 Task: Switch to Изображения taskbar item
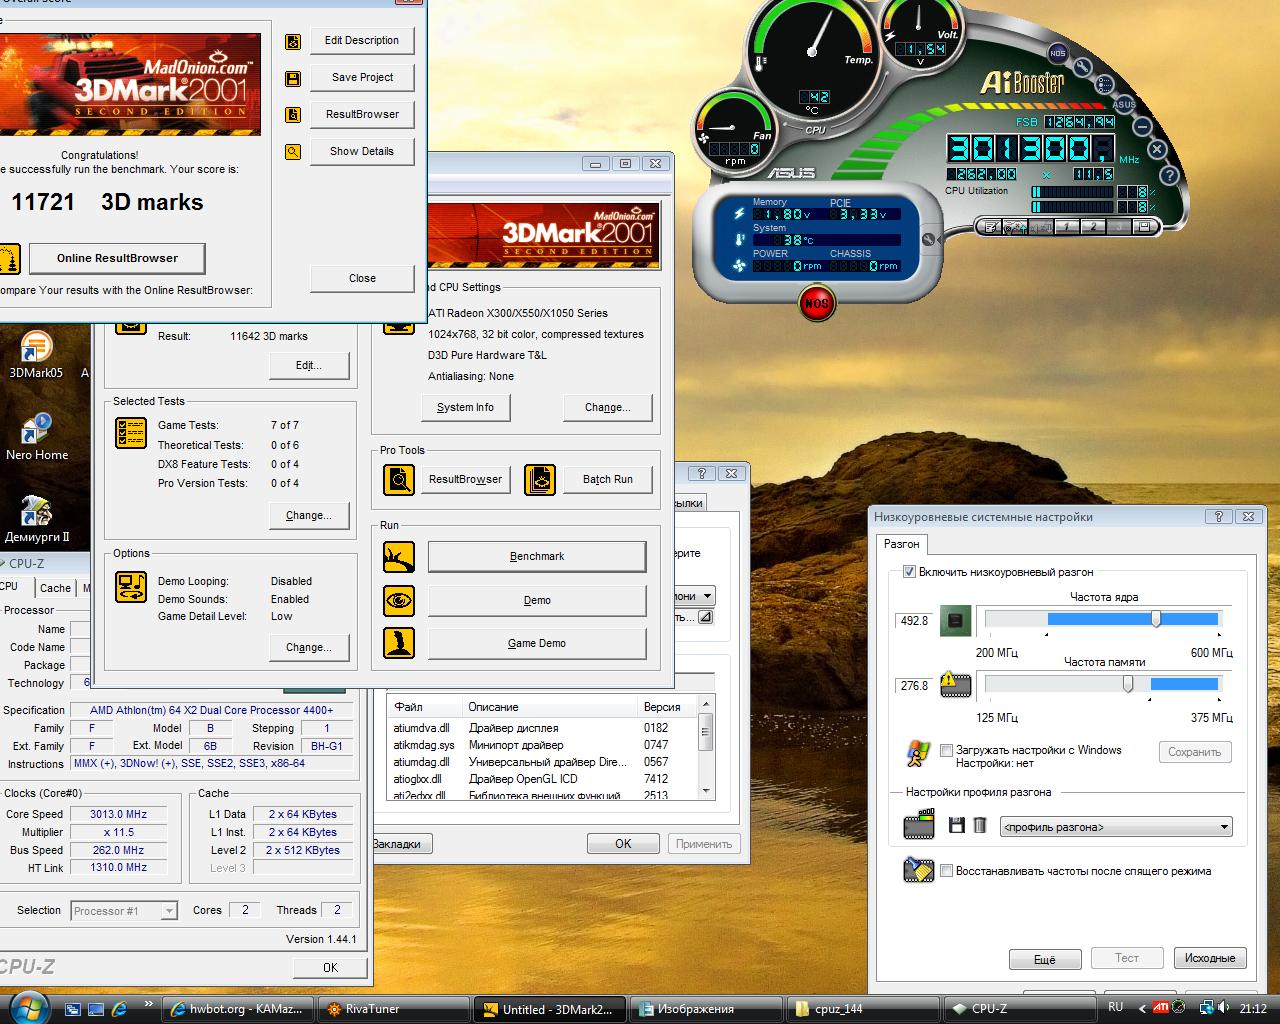click(706, 1009)
